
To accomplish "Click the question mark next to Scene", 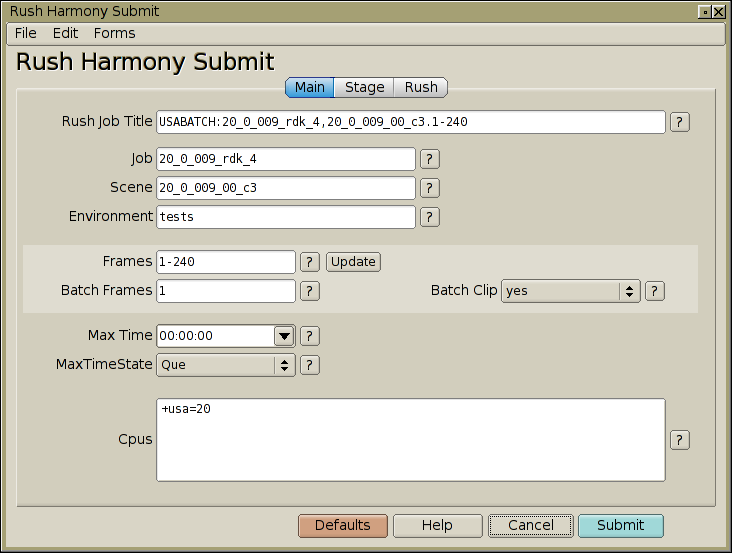I will click(x=429, y=188).
